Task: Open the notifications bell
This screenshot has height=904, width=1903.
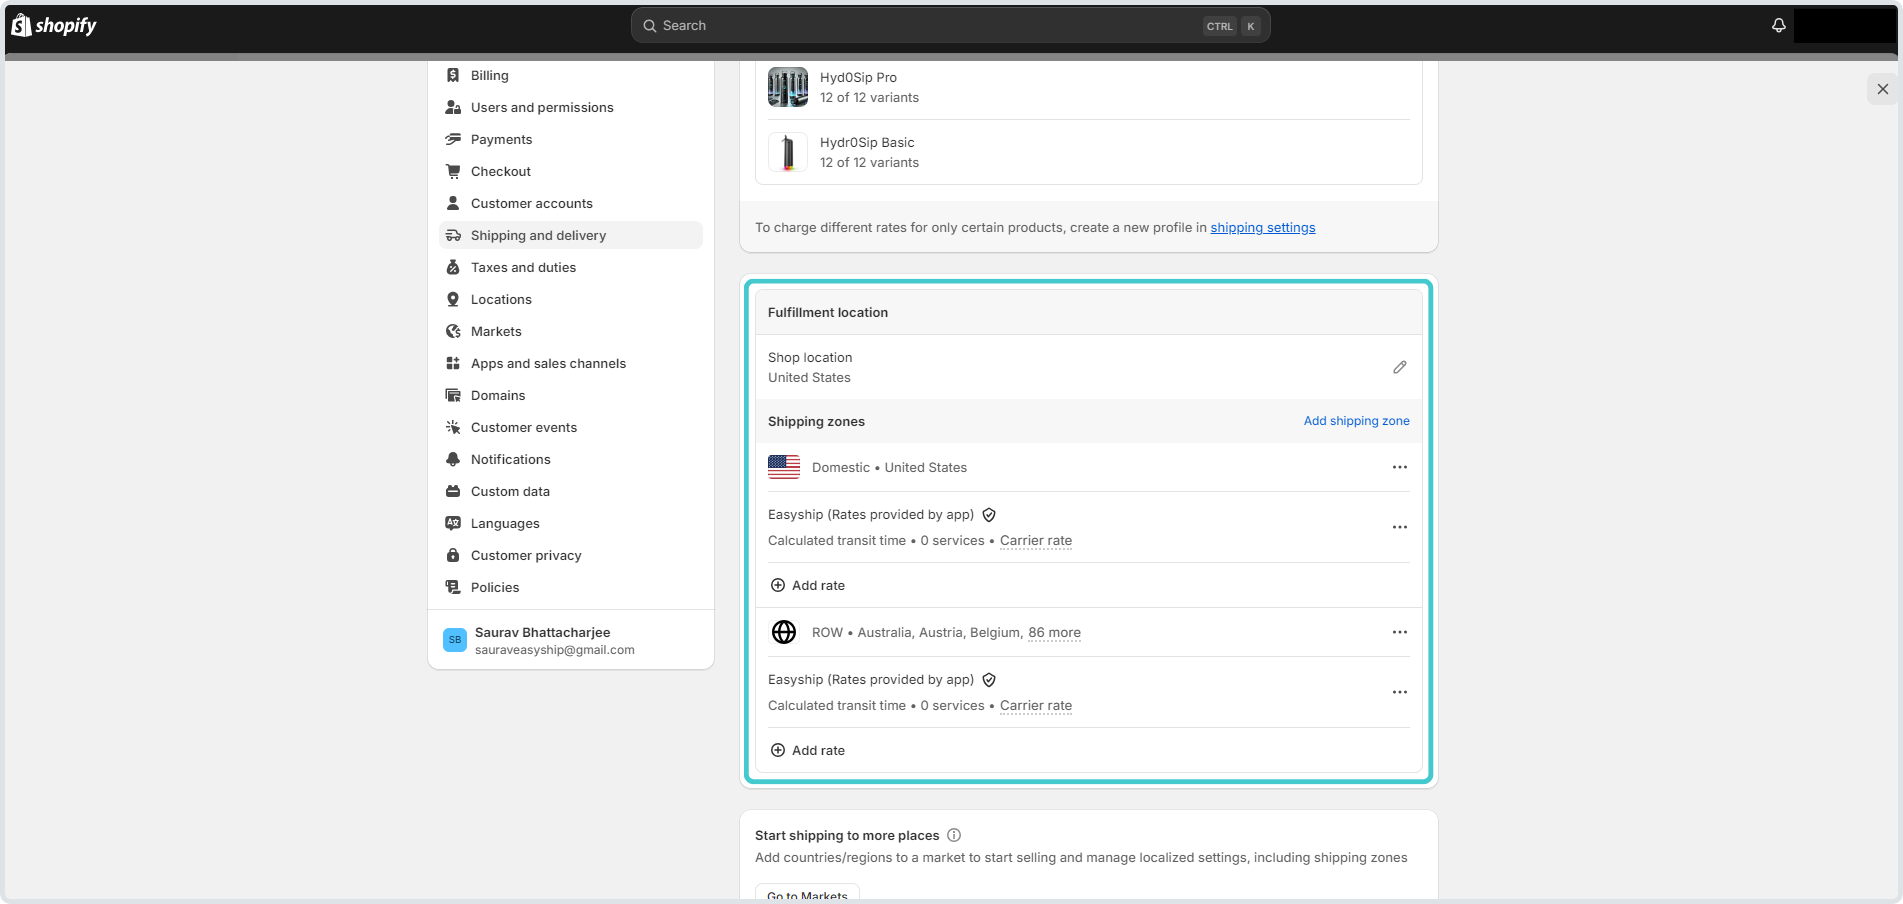Action: coord(1779,26)
